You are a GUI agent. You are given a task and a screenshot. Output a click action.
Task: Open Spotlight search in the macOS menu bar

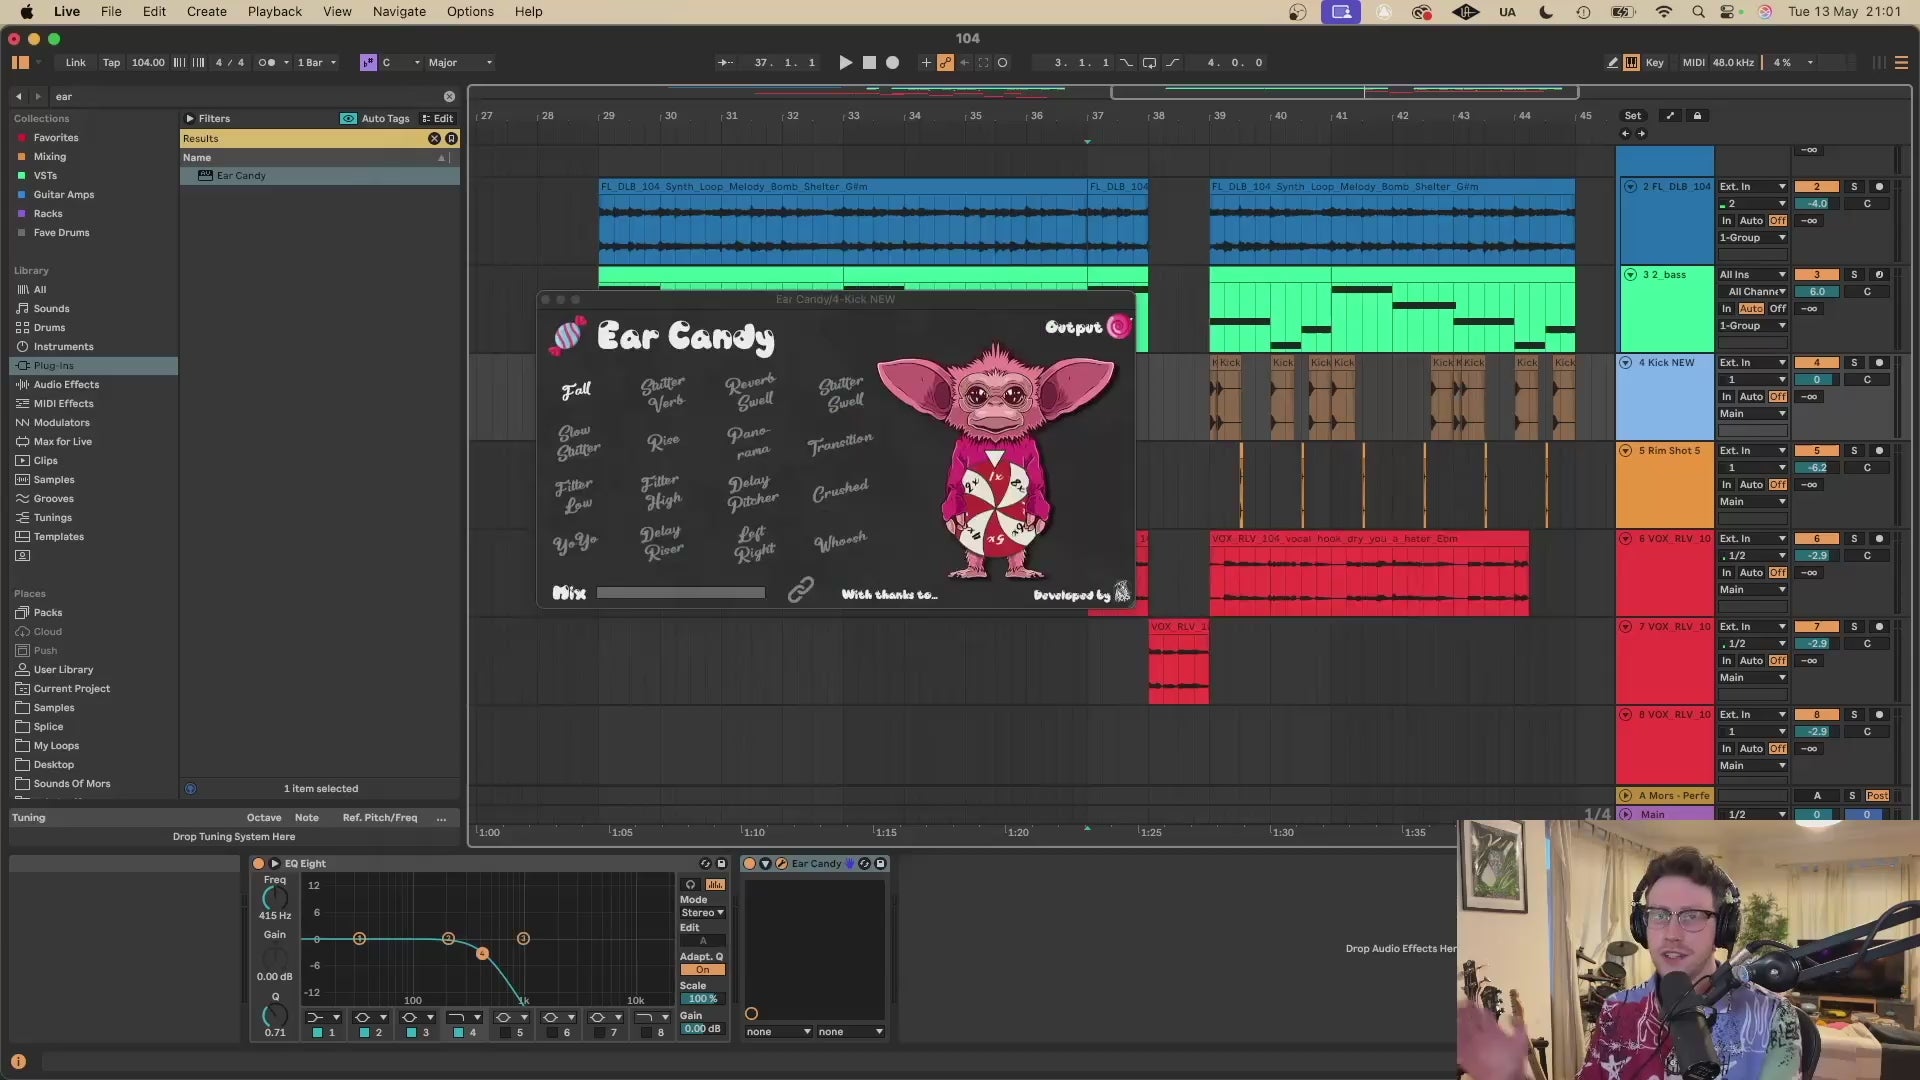[x=1698, y=12]
